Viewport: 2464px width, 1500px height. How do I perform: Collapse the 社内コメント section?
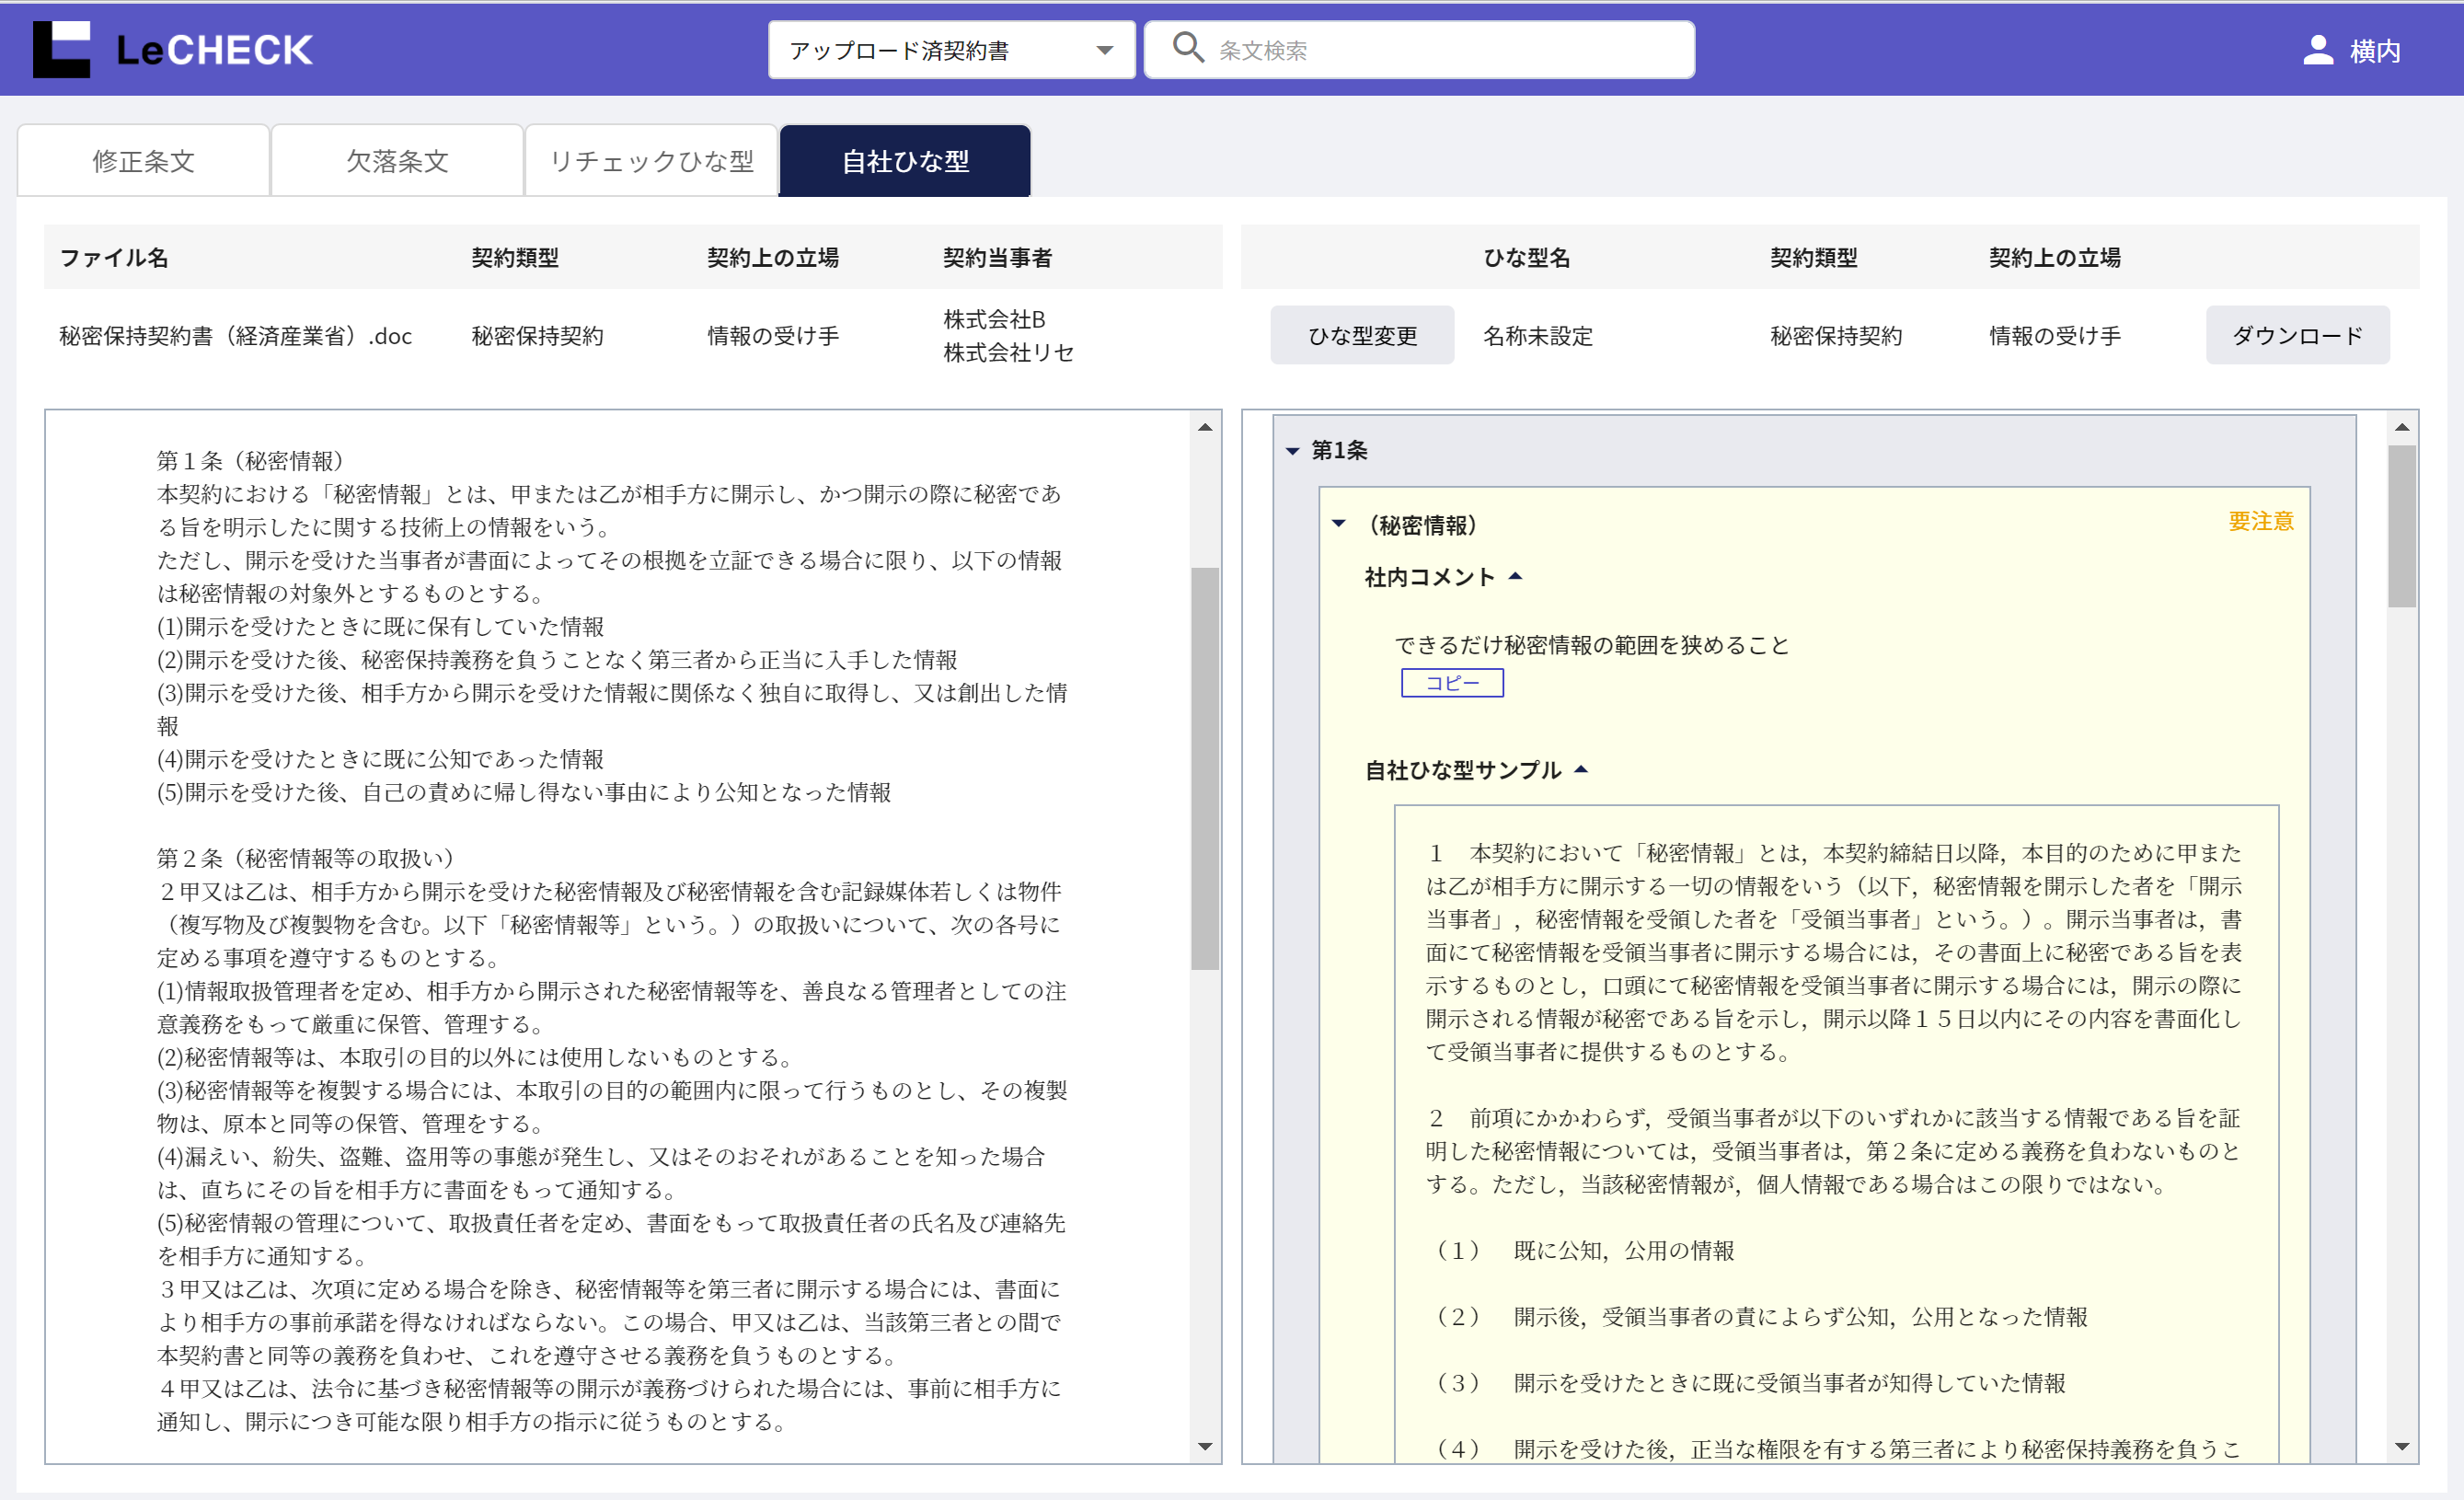click(1515, 577)
